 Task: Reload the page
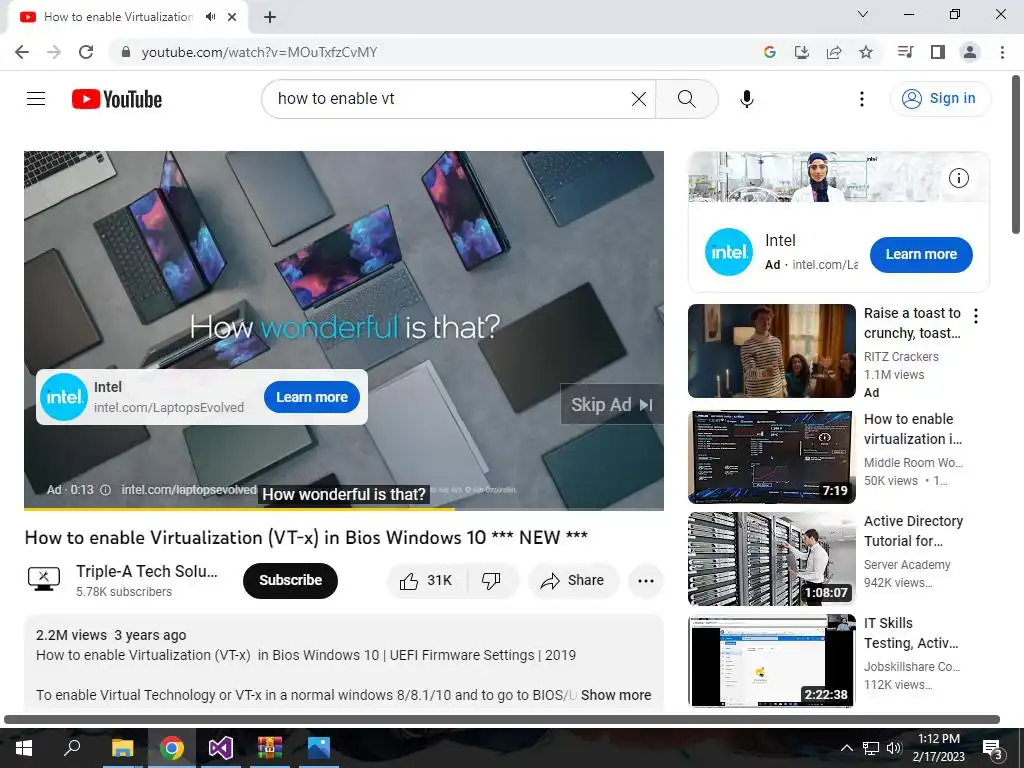(x=86, y=52)
